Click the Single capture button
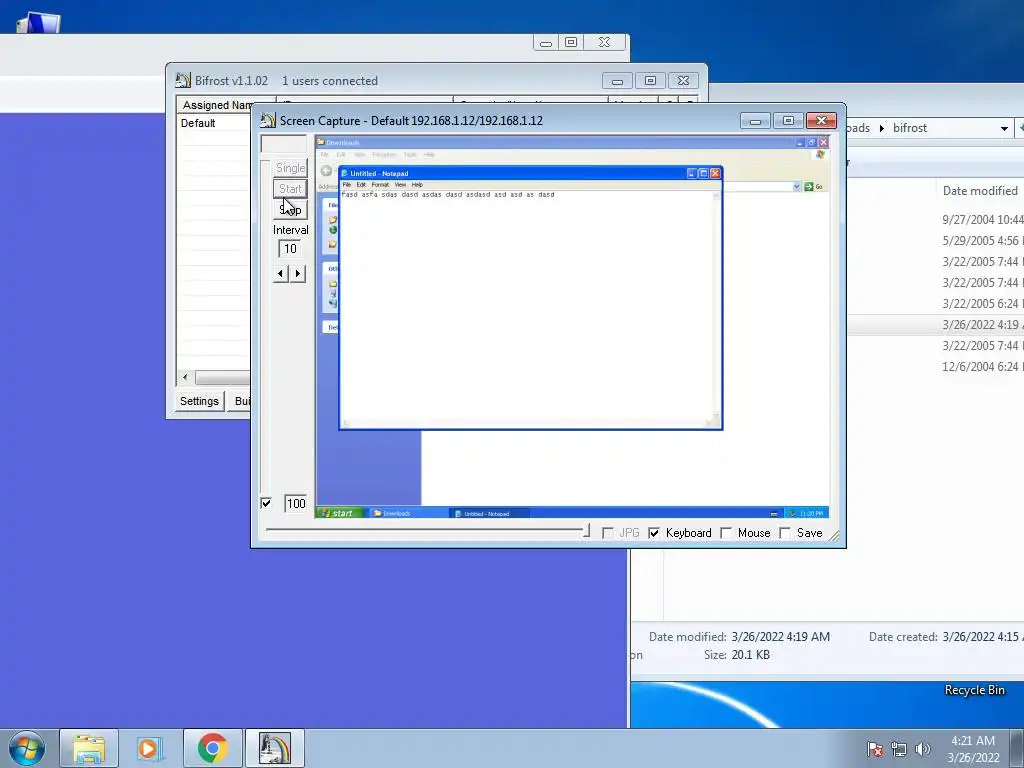Screen dimensions: 1024x768 [x=290, y=168]
